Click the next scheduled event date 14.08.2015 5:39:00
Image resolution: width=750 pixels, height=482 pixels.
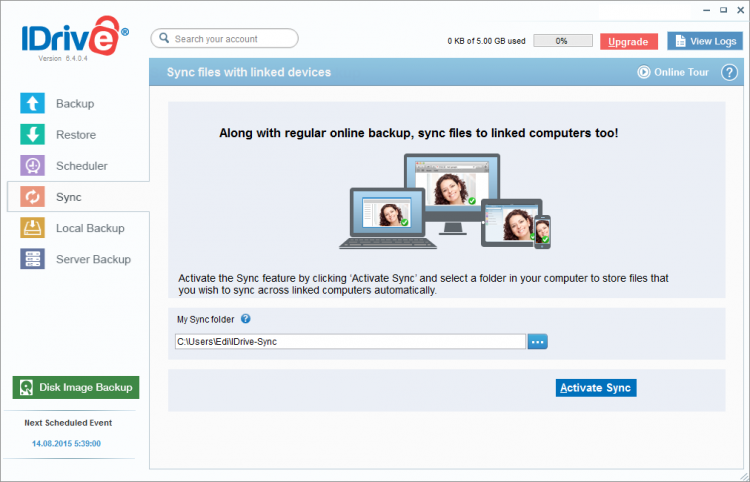pos(66,444)
